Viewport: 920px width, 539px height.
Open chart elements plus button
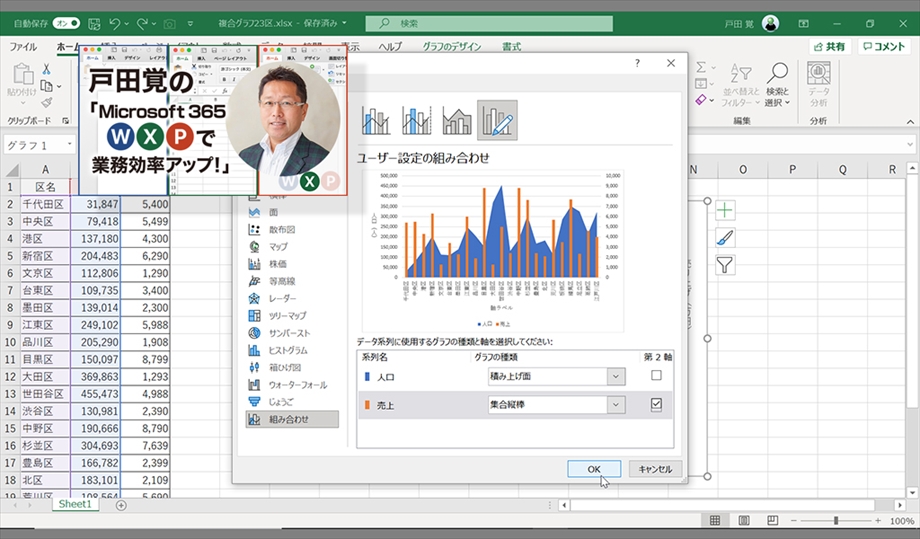click(725, 210)
